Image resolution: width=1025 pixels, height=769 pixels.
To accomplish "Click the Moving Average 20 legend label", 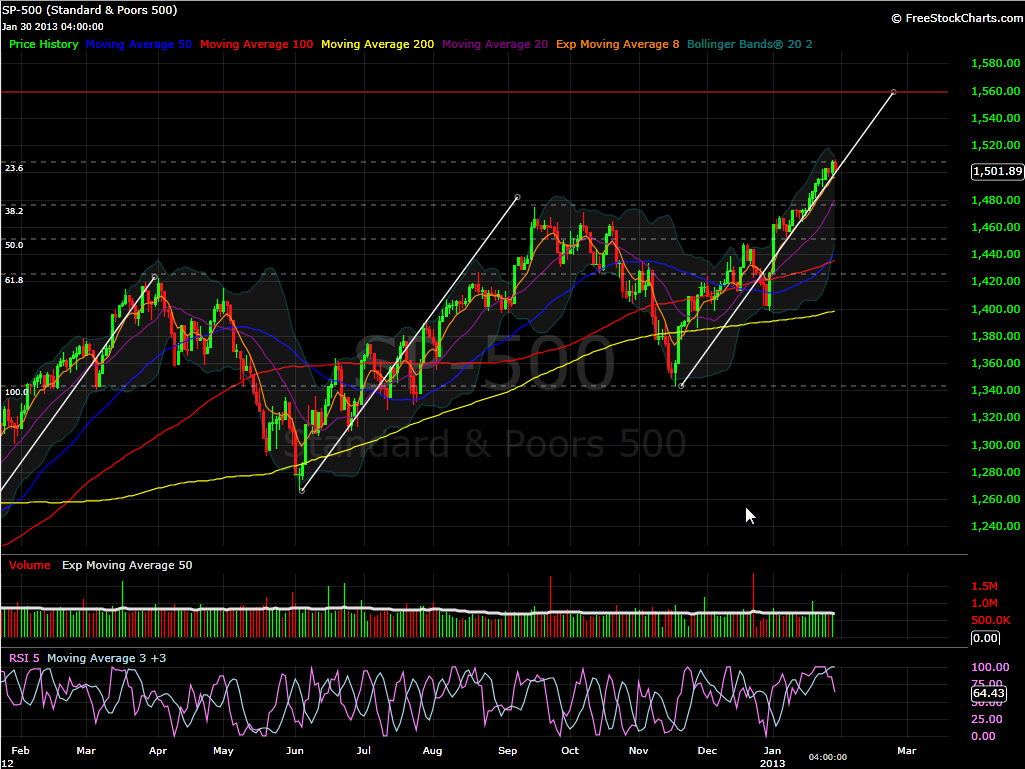I will click(x=495, y=44).
